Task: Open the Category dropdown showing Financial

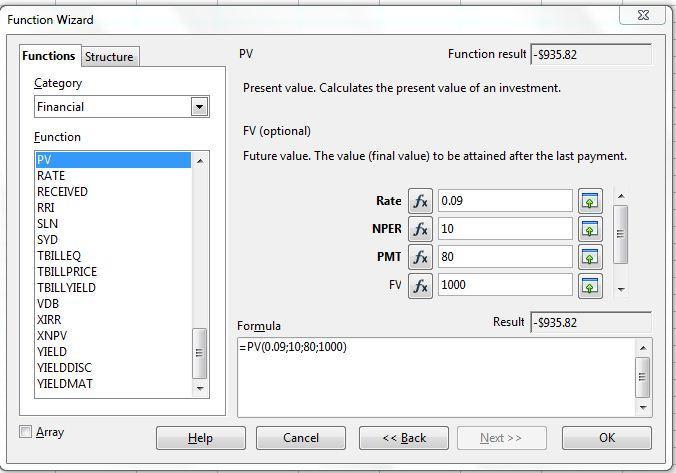Action: [122, 107]
